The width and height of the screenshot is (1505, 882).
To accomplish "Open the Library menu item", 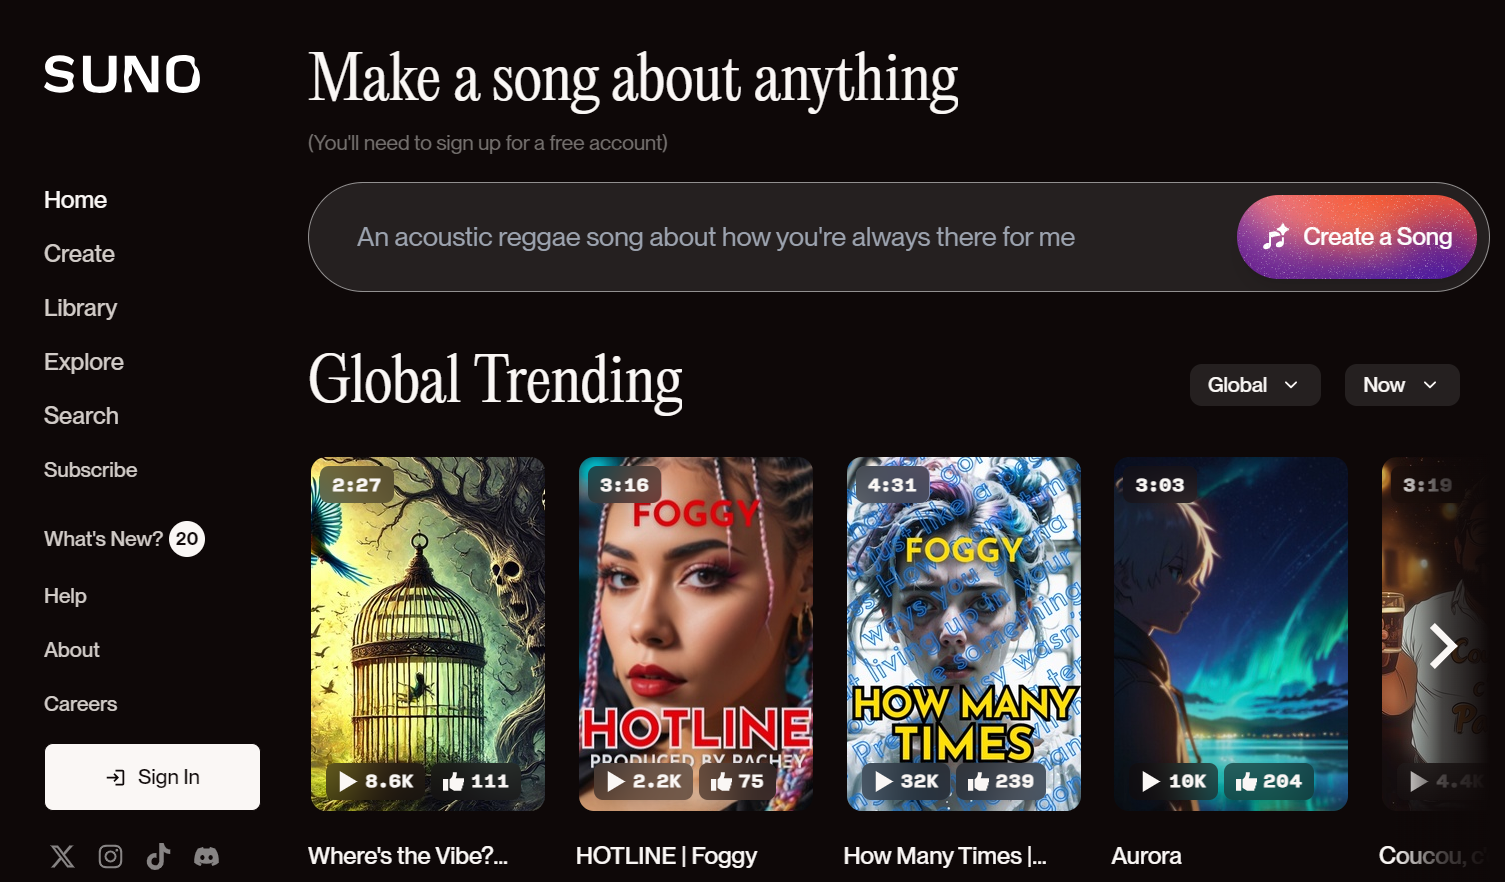I will (x=80, y=308).
